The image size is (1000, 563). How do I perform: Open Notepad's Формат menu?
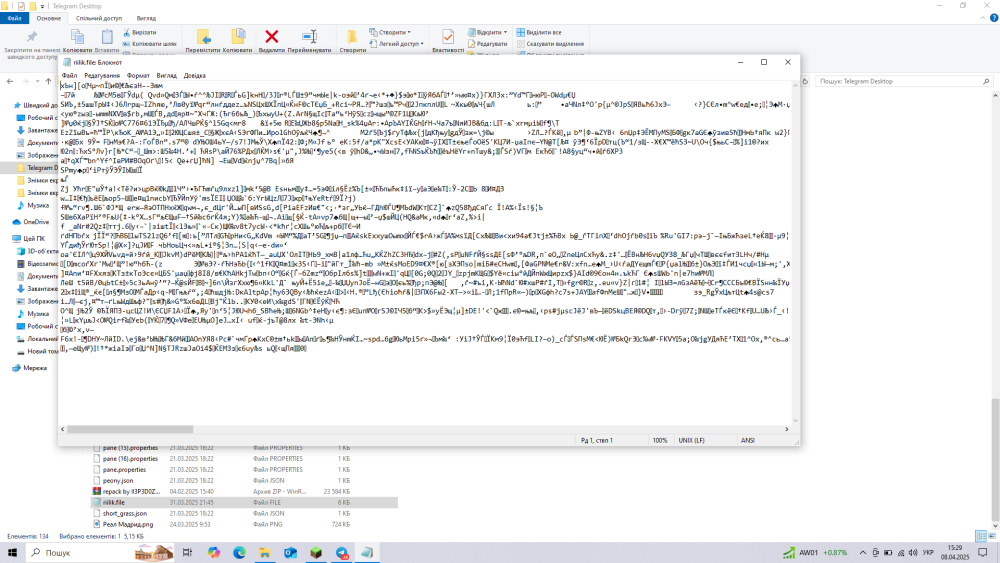tap(138, 75)
